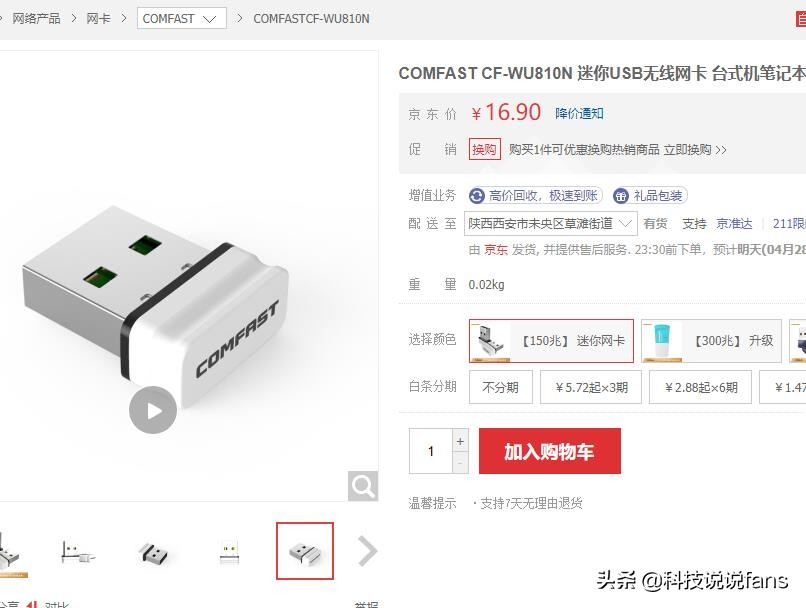Click the 高价回收 recycle icon
The width and height of the screenshot is (806, 608).
[477, 196]
